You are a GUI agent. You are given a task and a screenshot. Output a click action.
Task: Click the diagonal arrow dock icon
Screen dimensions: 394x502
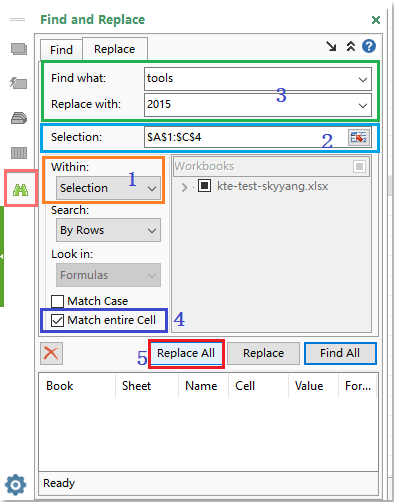[x=331, y=46]
